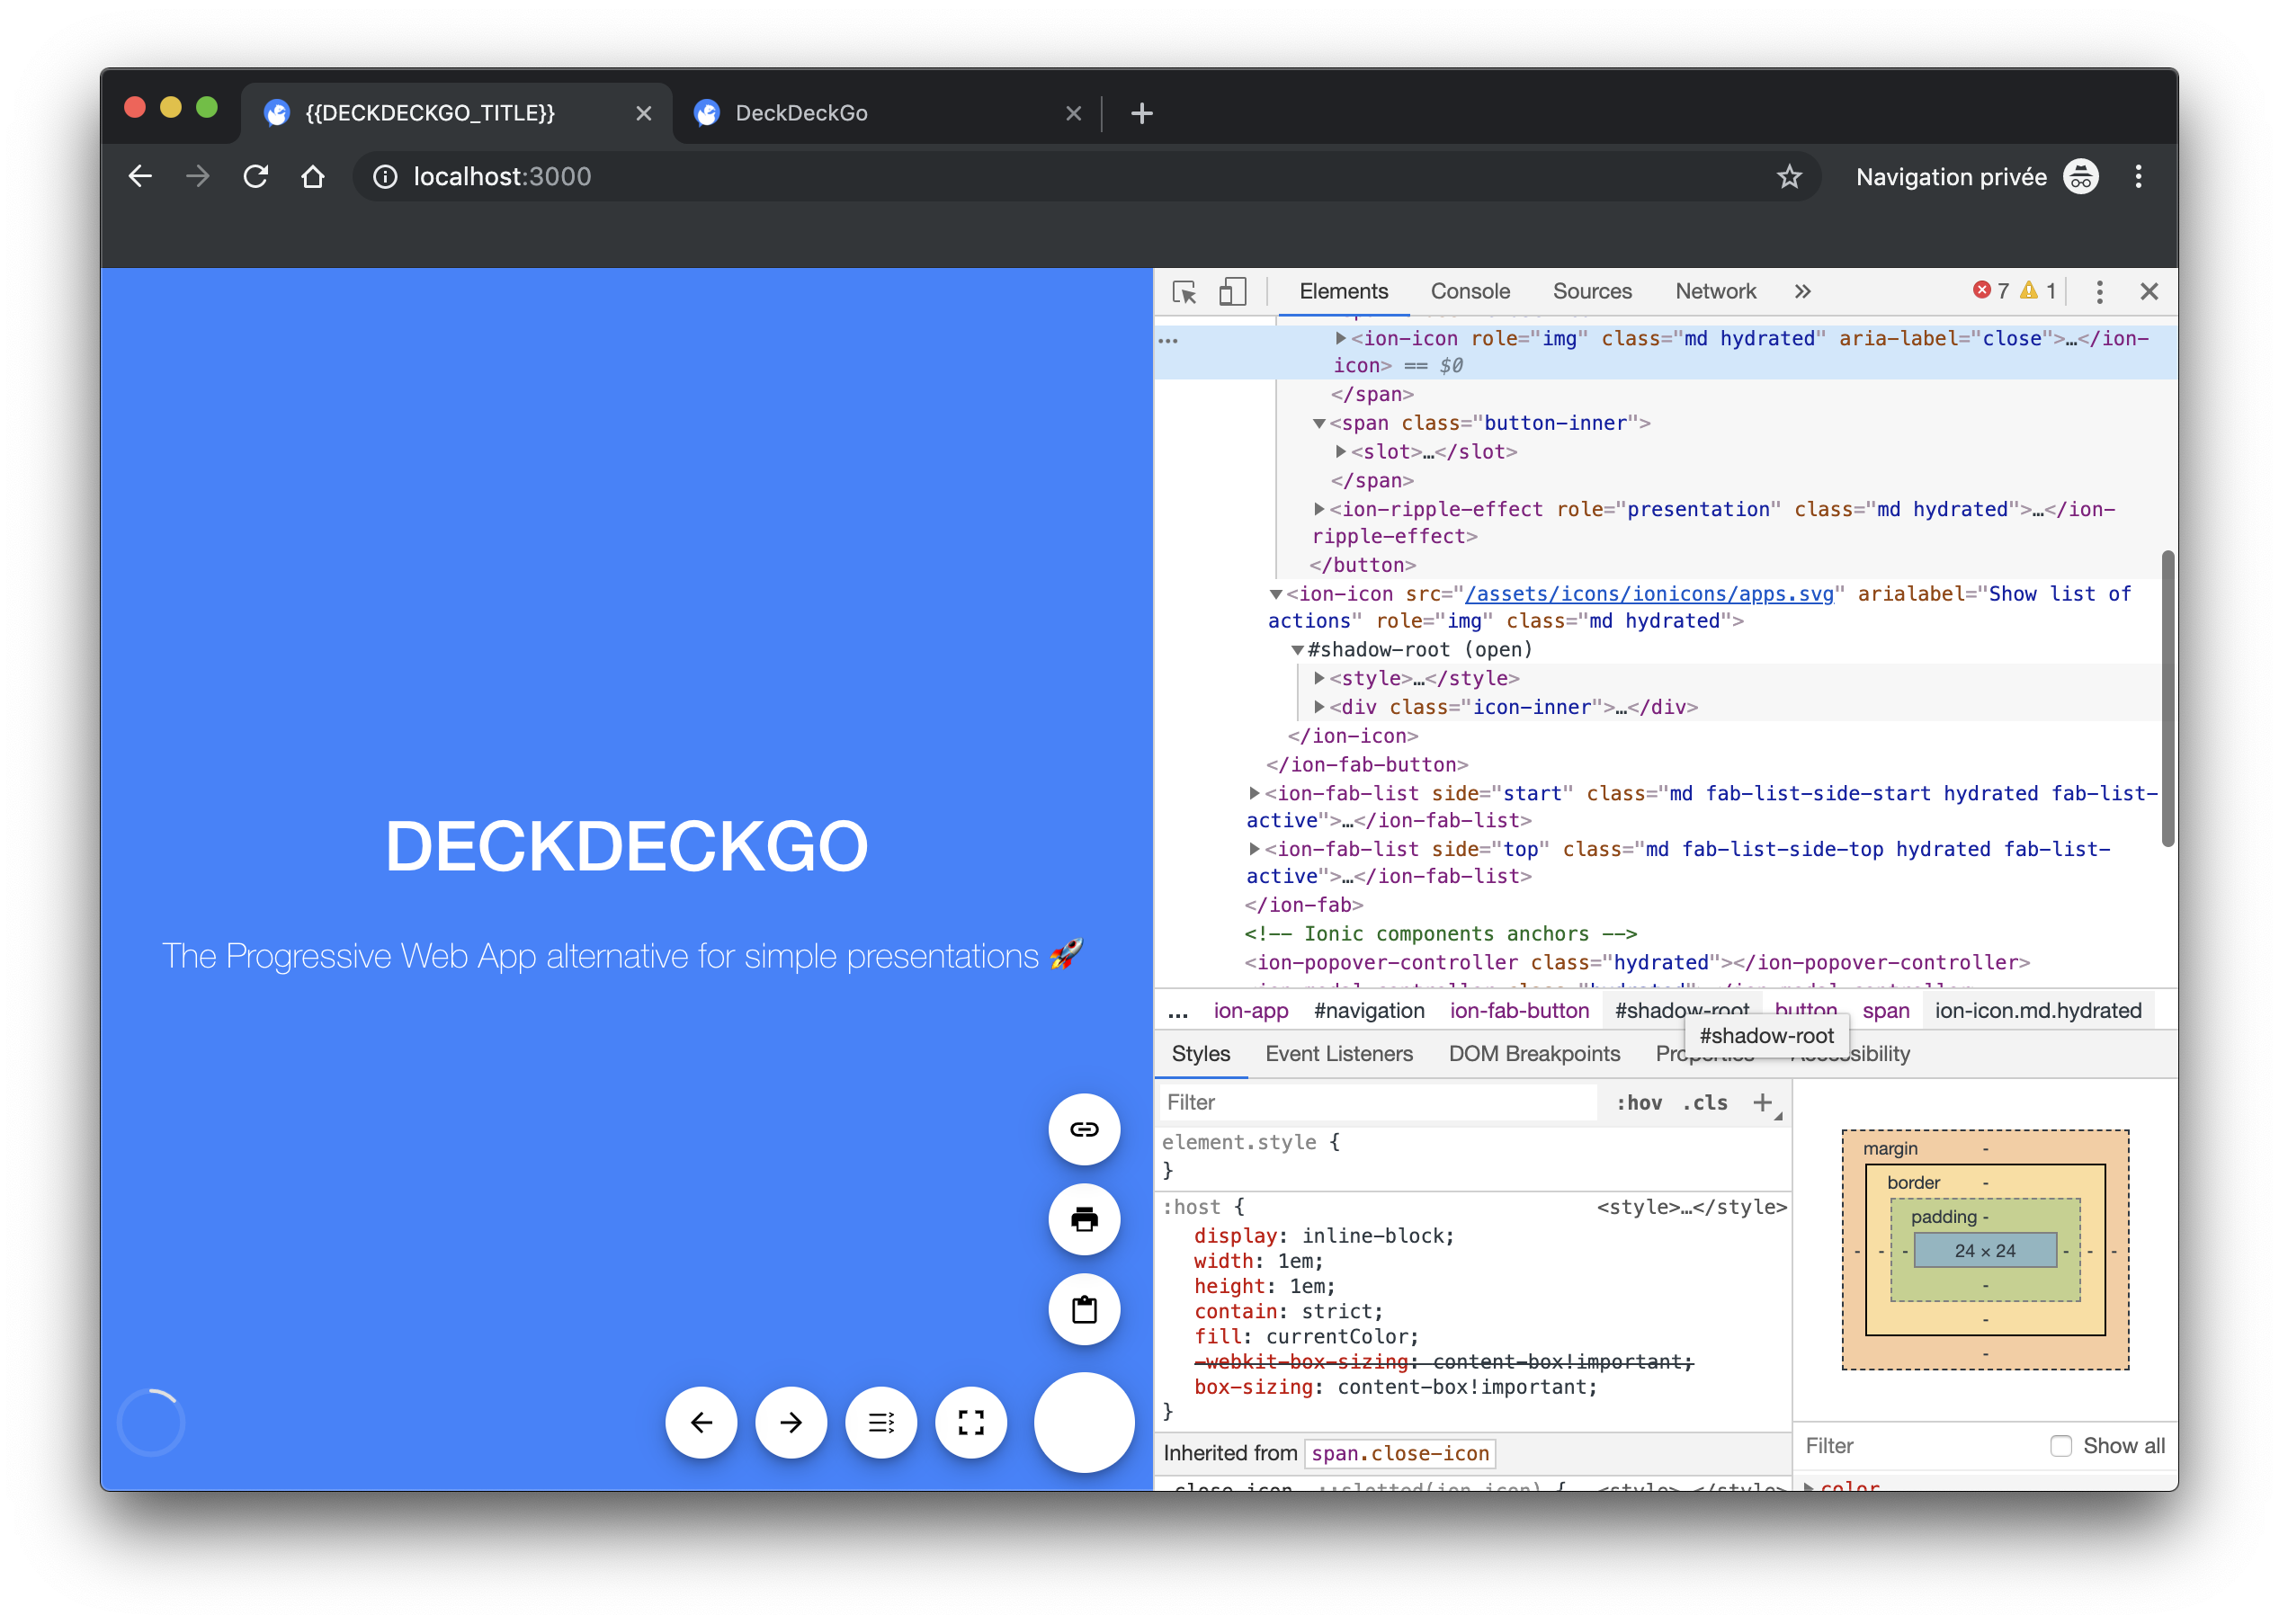Expand the ion-fab-list side start node

(x=1255, y=793)
